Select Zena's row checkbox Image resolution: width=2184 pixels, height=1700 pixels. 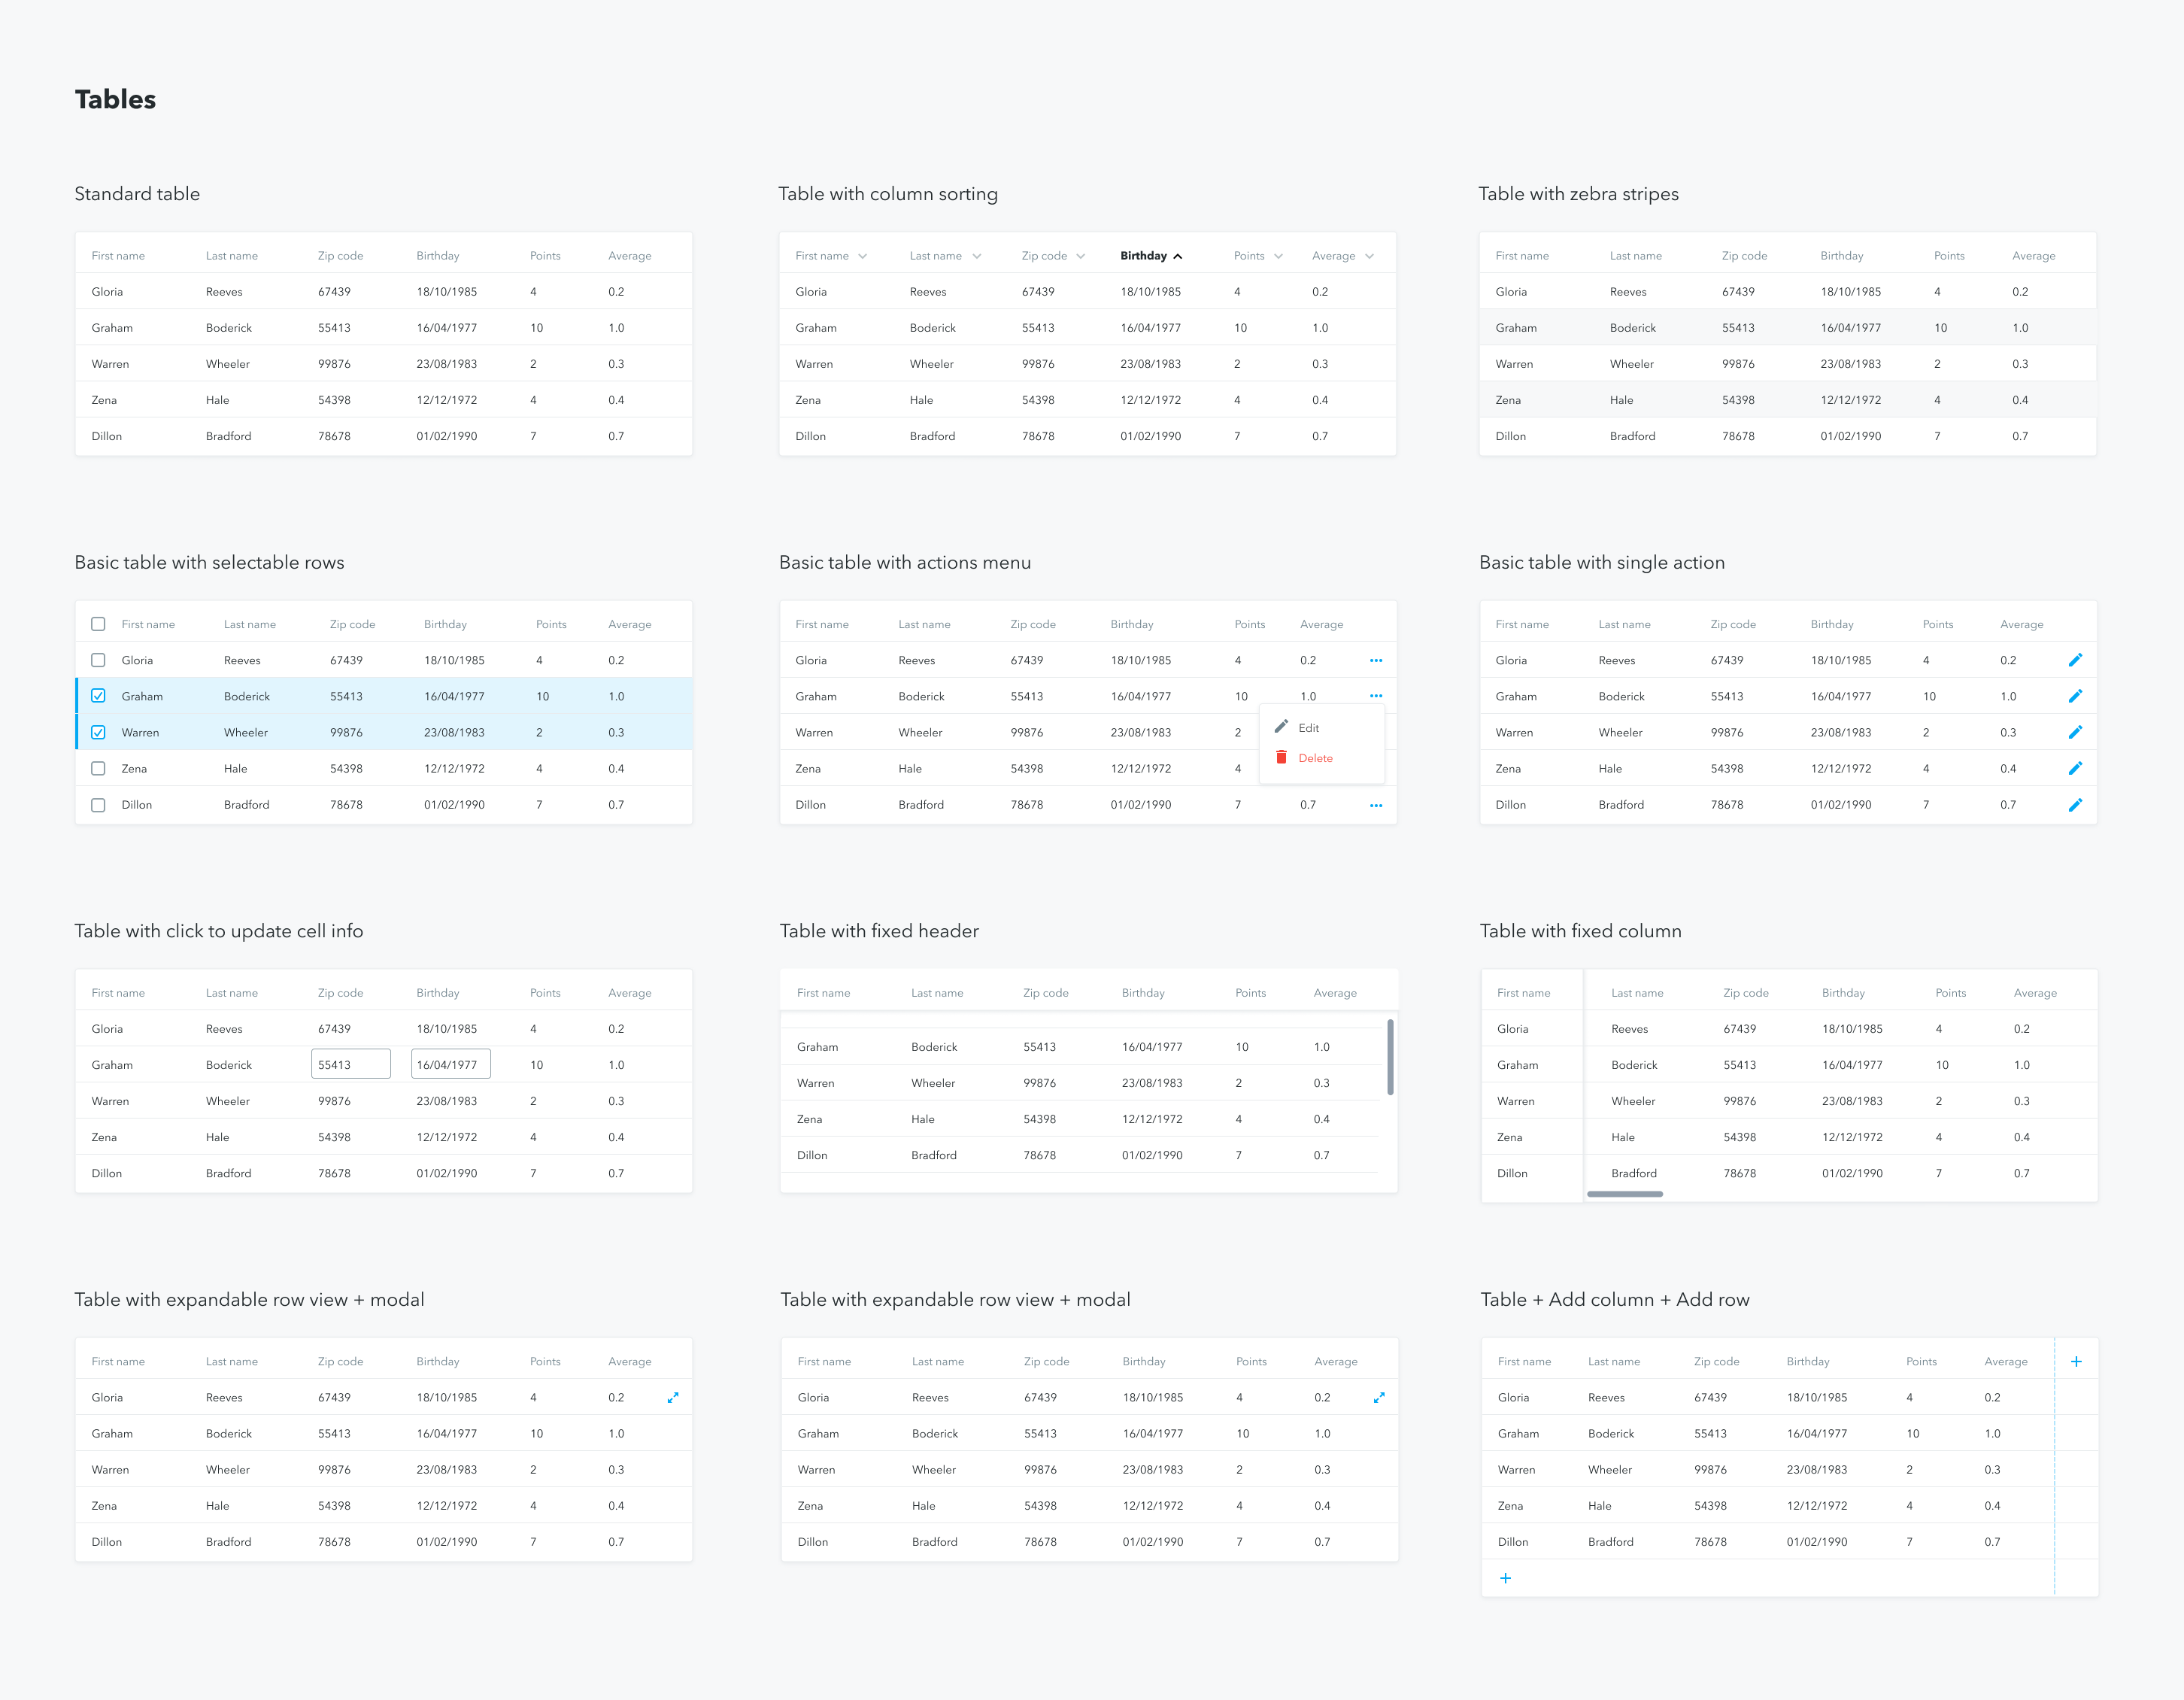98,768
